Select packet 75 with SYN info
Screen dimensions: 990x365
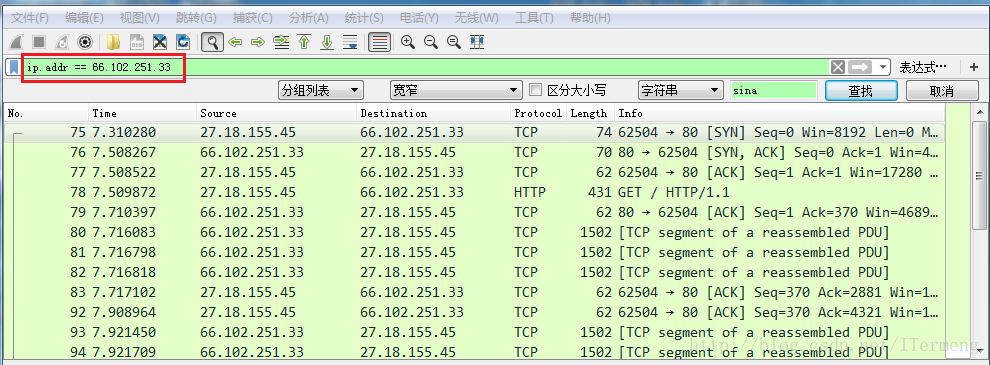(x=475, y=133)
